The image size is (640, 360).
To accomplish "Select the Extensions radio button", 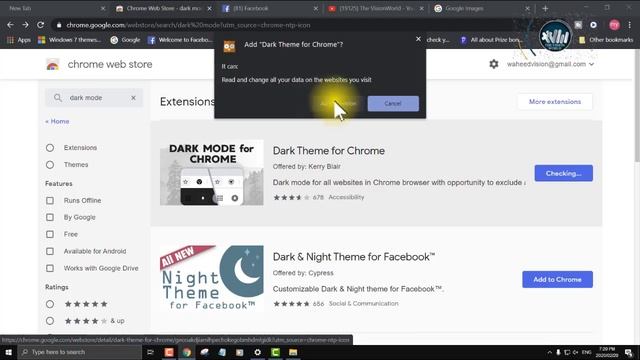I will coord(50,148).
